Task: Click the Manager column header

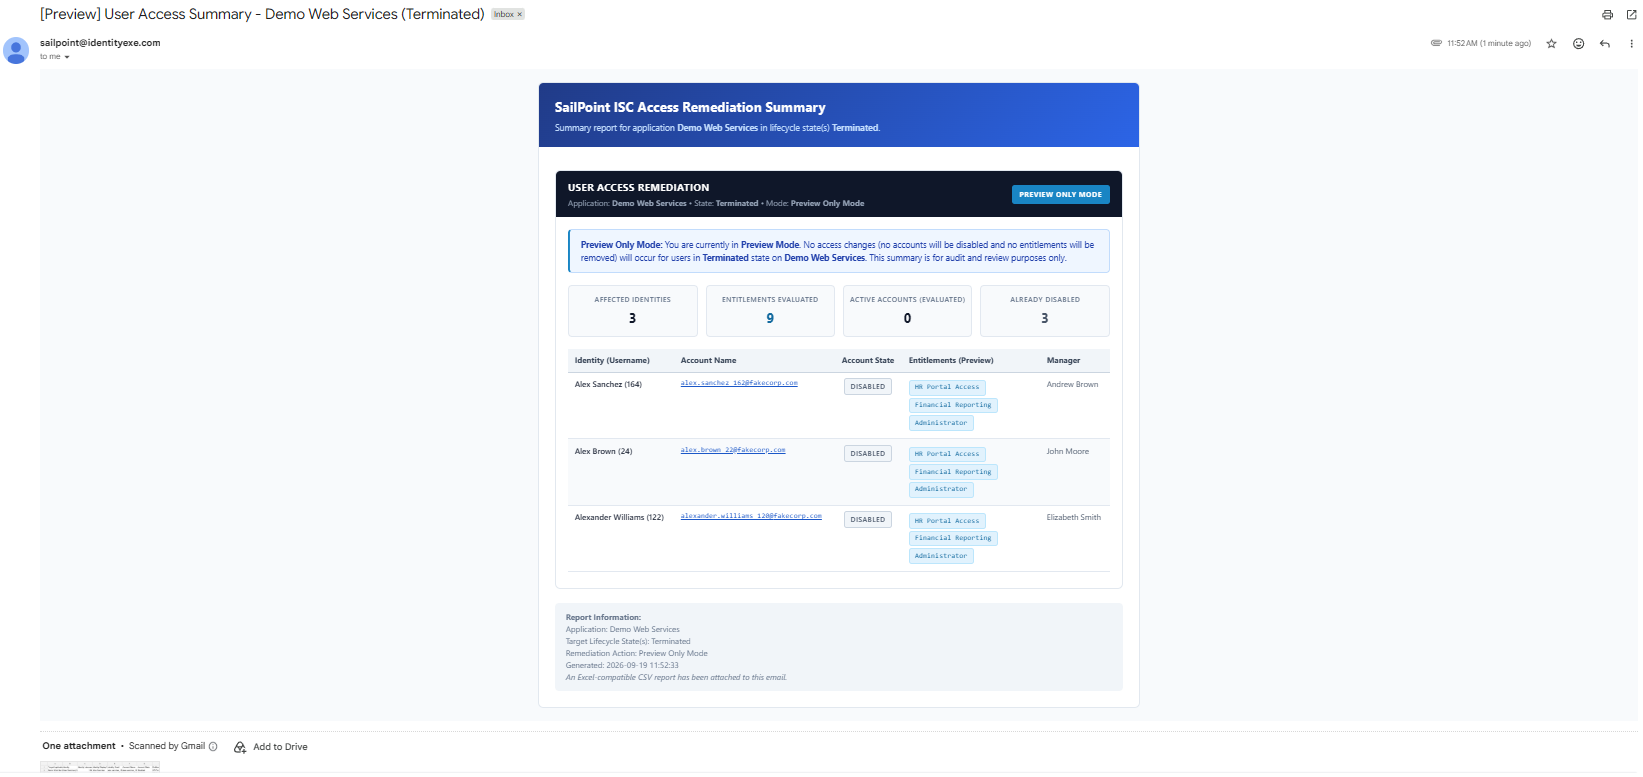Action: coord(1063,360)
